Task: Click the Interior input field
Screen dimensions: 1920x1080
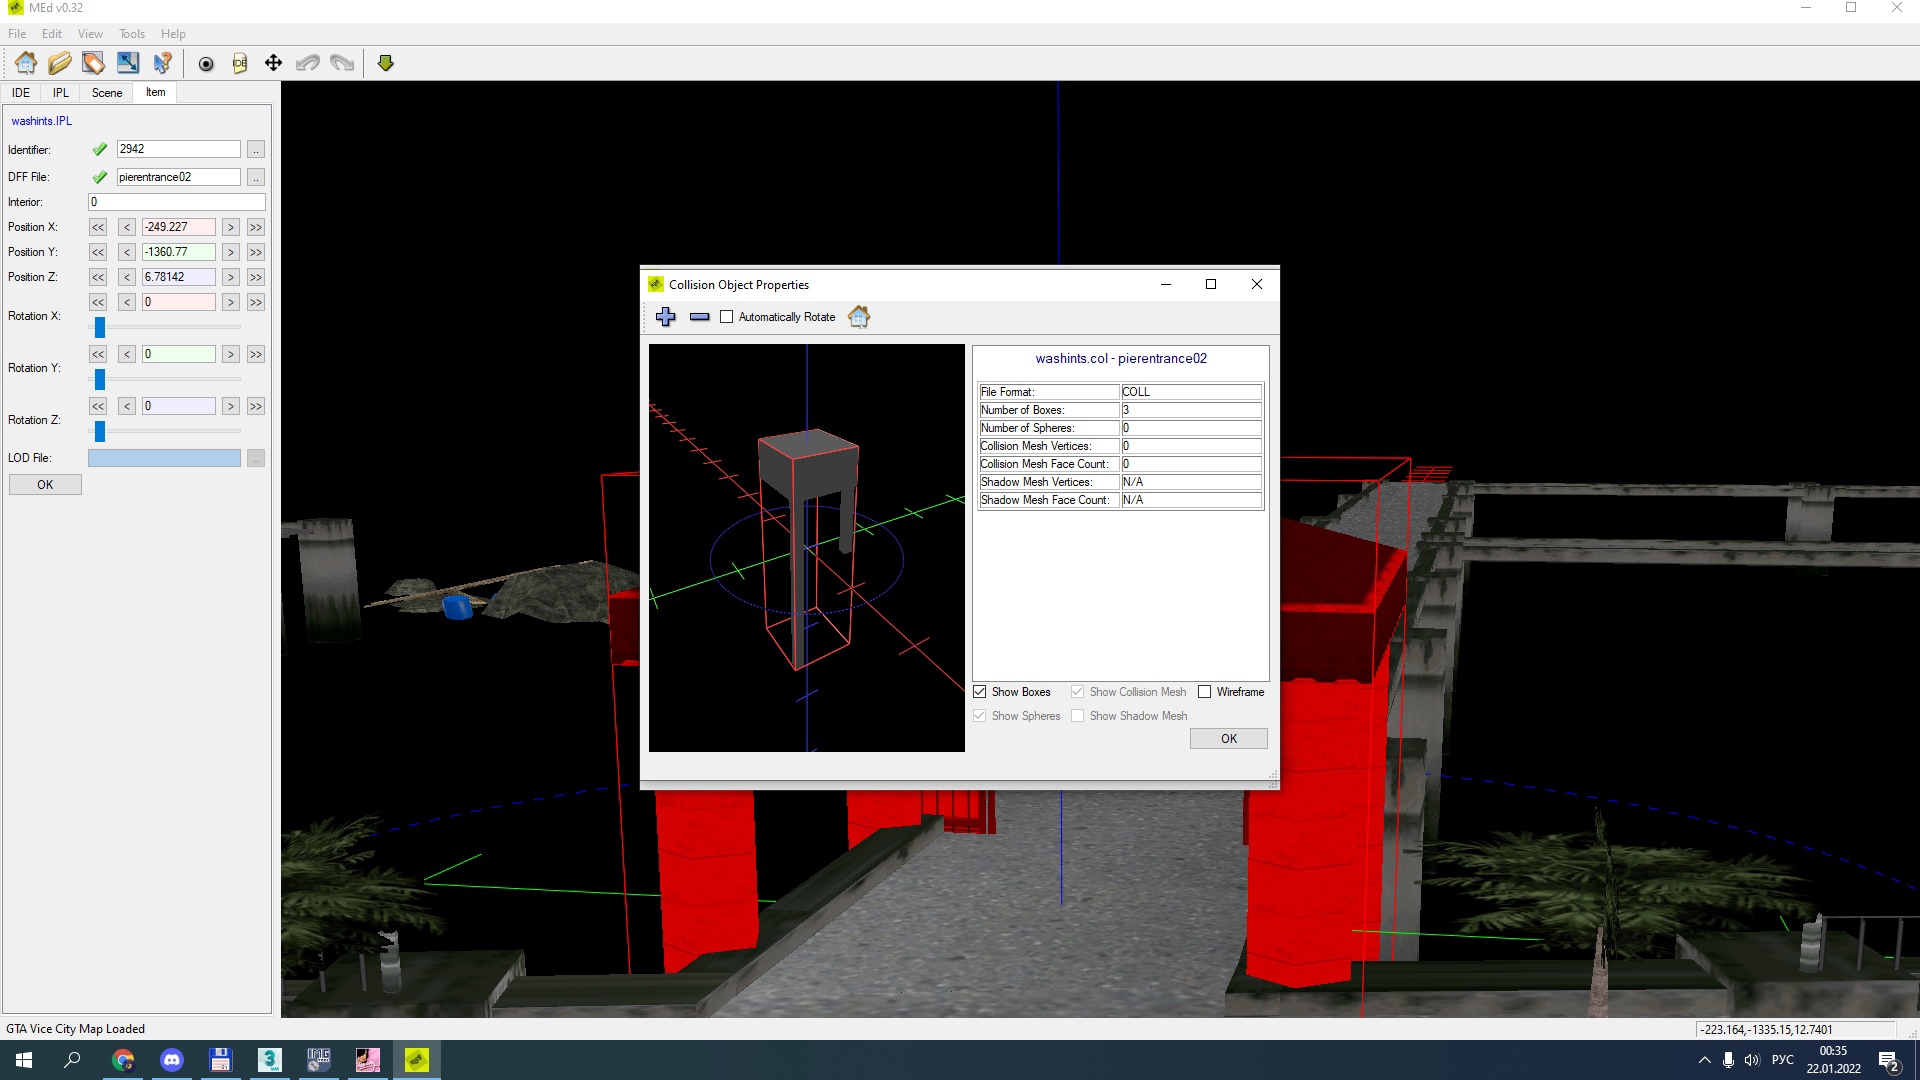Action: click(x=176, y=201)
